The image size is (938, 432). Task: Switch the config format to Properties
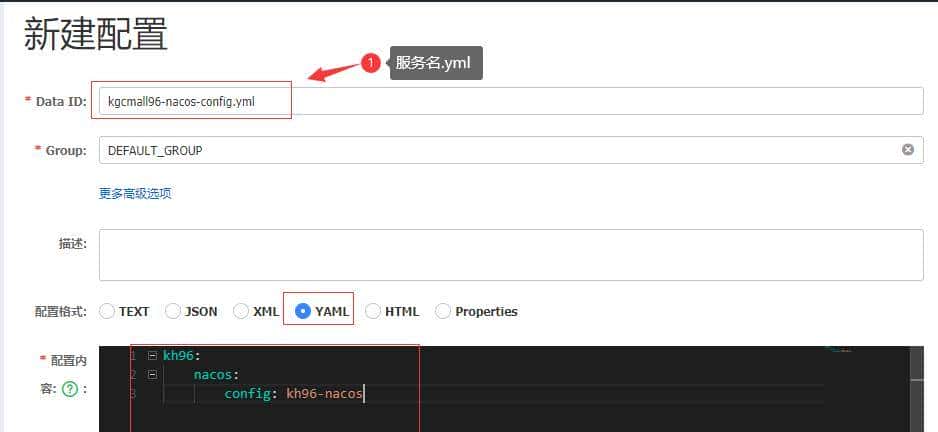[443, 311]
